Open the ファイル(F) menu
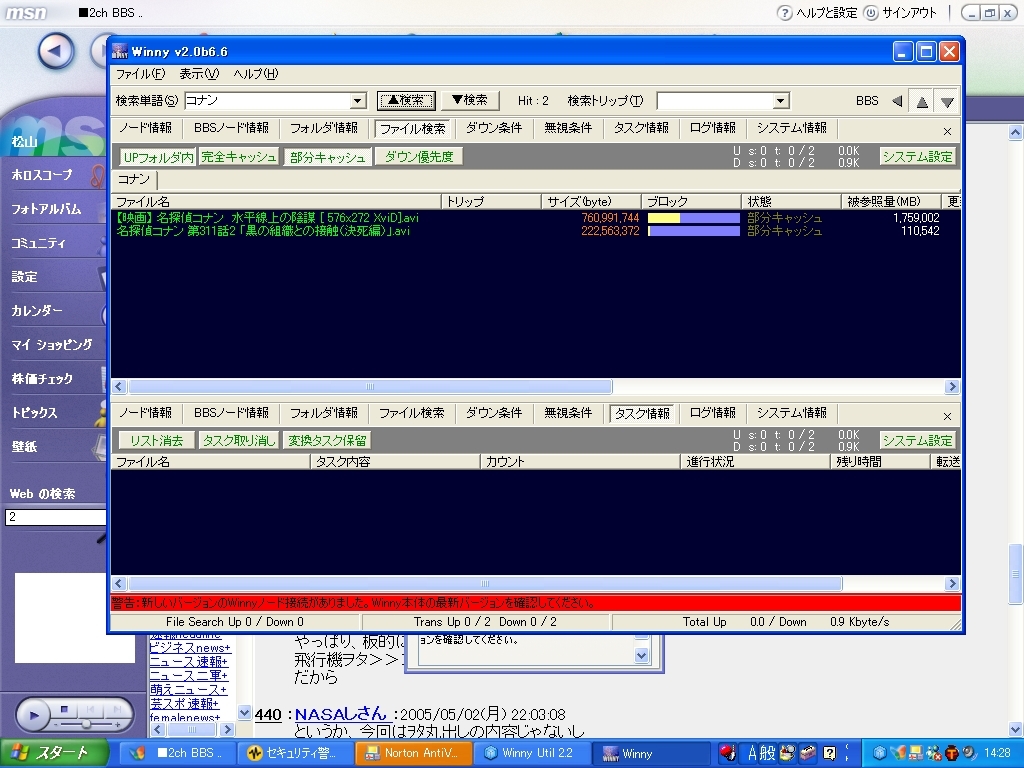Image resolution: width=1024 pixels, height=768 pixels. pyautogui.click(x=140, y=74)
